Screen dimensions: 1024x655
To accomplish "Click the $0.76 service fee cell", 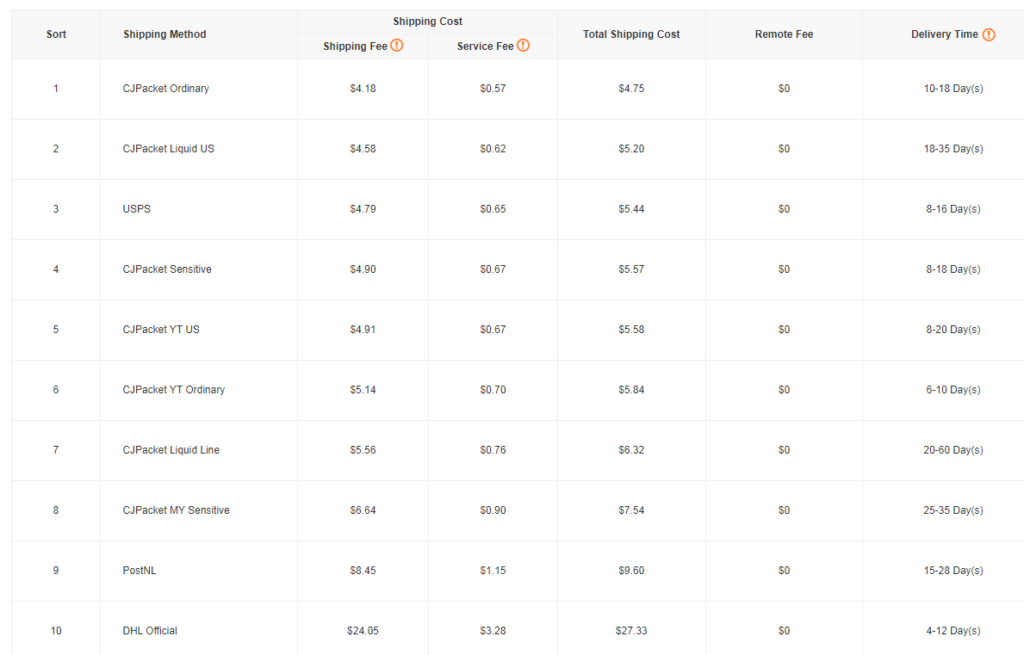I will point(492,450).
